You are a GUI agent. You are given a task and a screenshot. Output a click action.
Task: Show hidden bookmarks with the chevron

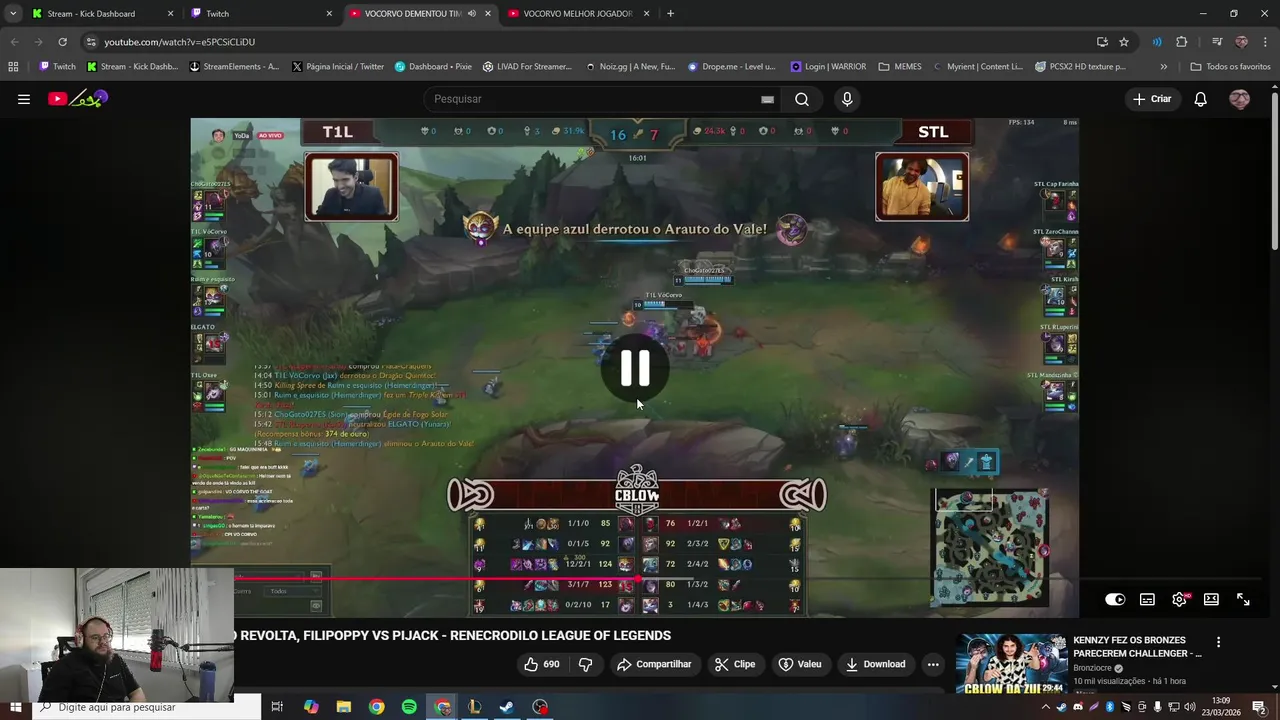[x=1163, y=67]
